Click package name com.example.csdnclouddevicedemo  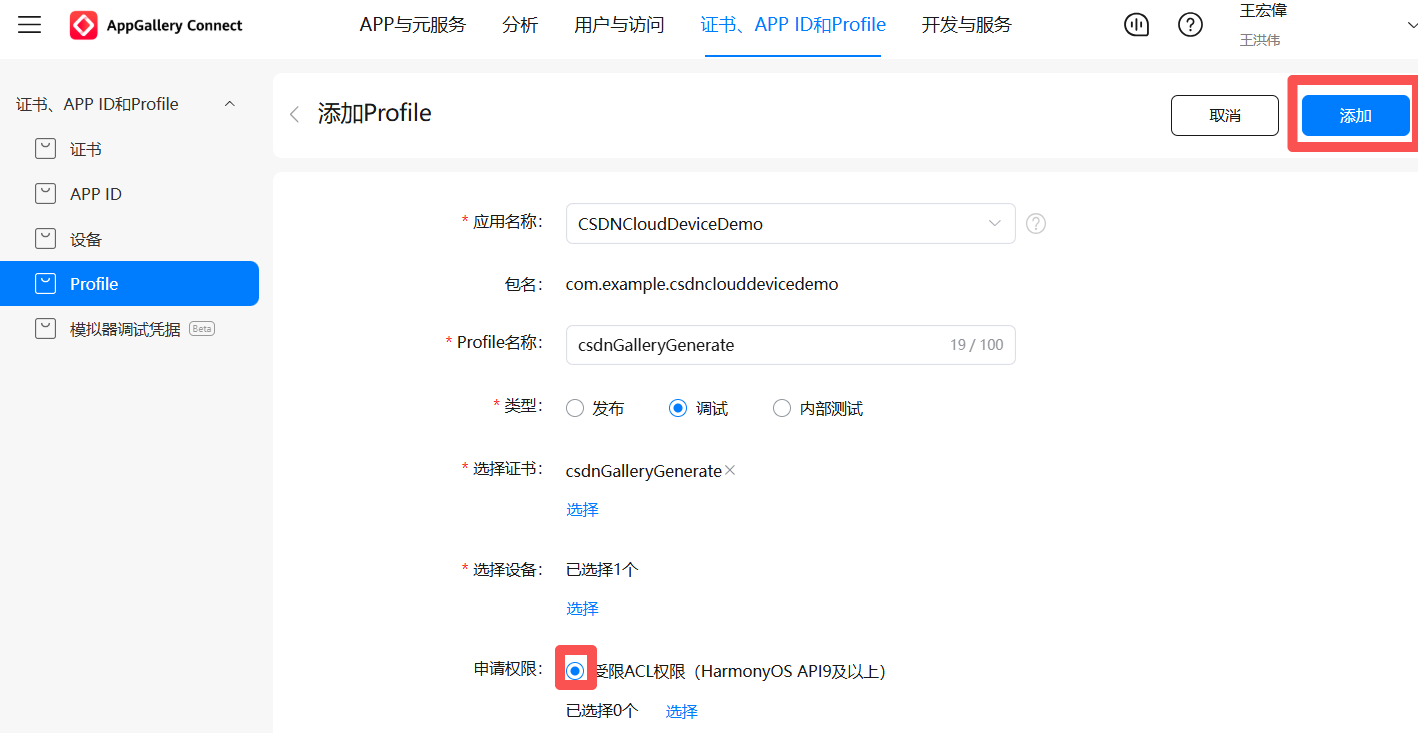tap(702, 284)
